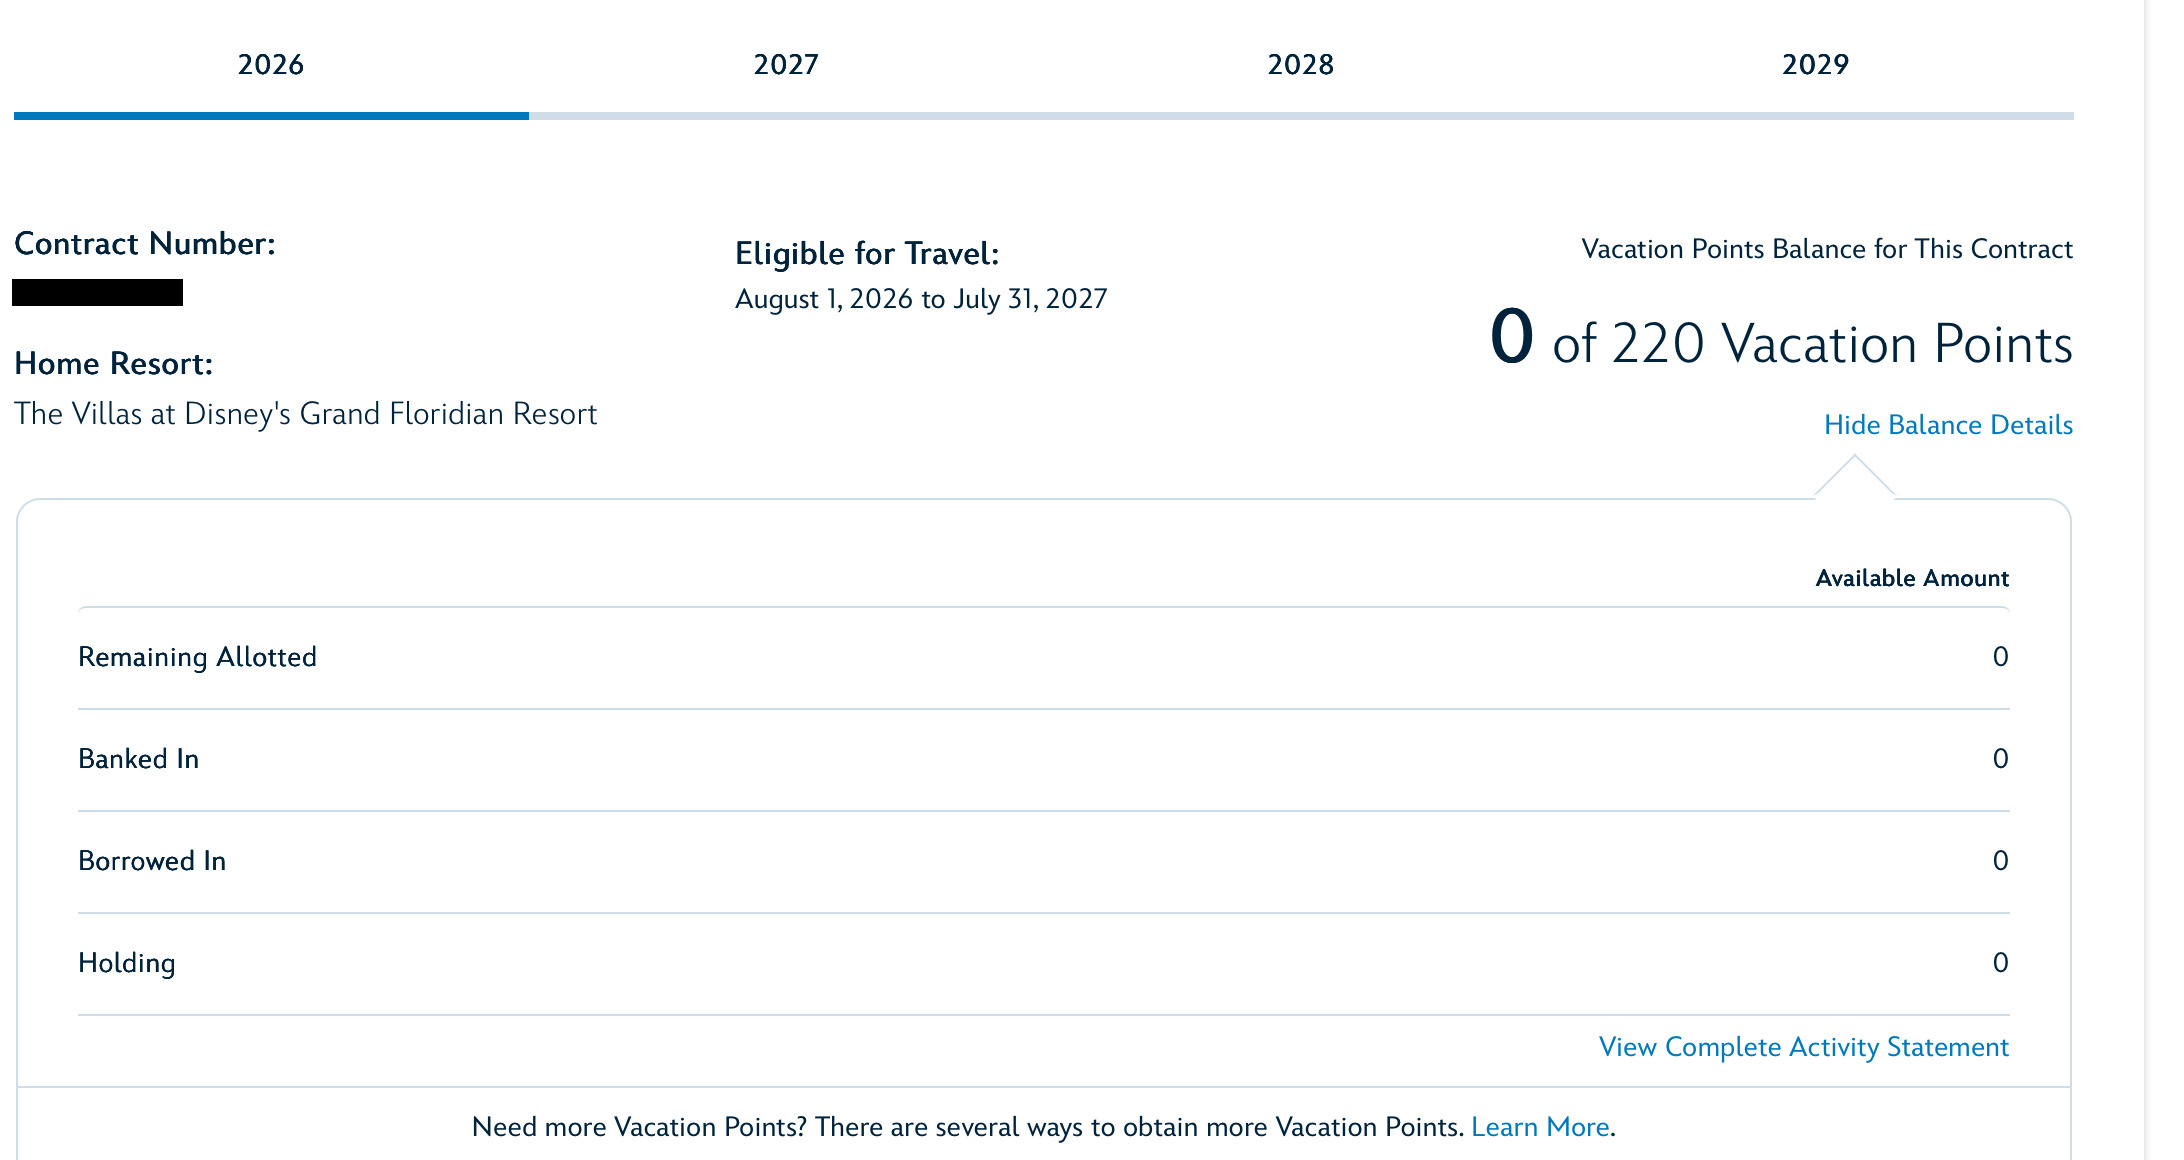Screen dimensions: 2184x1160
Task: Click the Eligible for Travel heading
Action: [867, 254]
